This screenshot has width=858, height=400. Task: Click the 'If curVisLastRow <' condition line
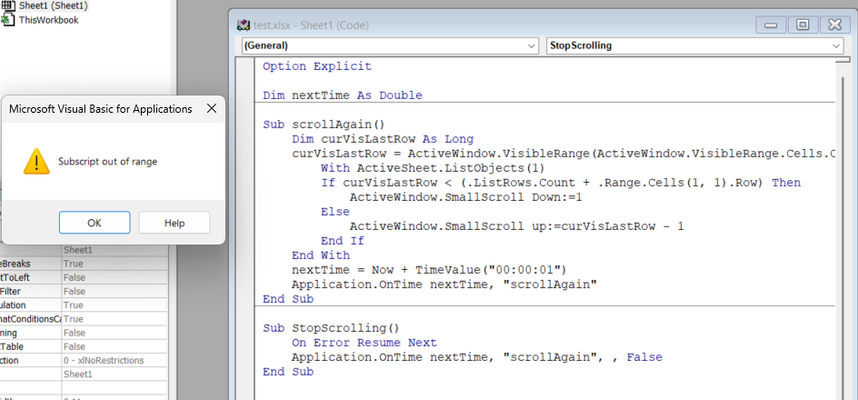(x=560, y=183)
